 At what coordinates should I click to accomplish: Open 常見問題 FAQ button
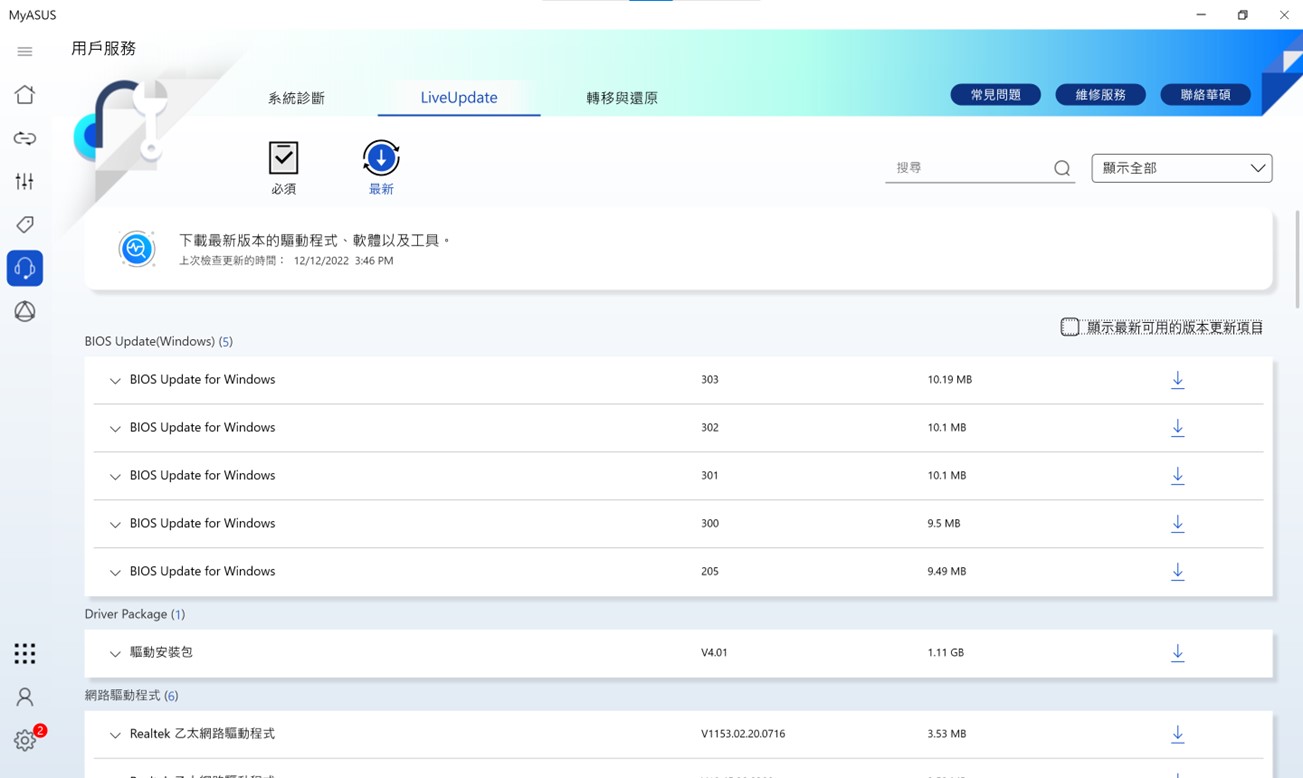[995, 95]
